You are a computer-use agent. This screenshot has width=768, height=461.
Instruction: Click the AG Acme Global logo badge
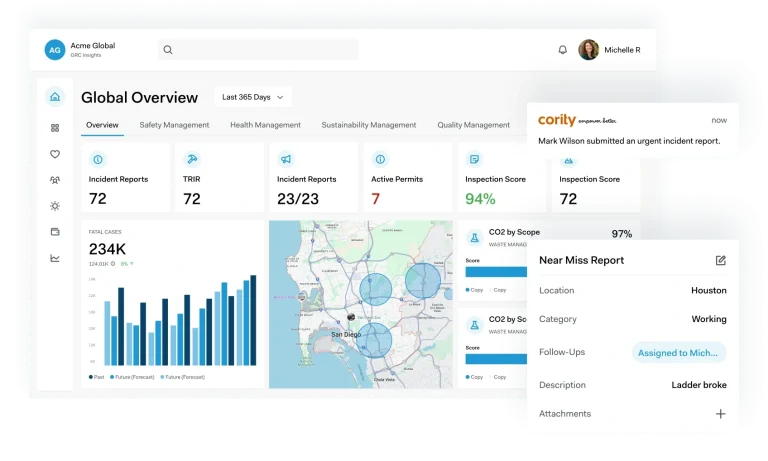[x=55, y=50]
